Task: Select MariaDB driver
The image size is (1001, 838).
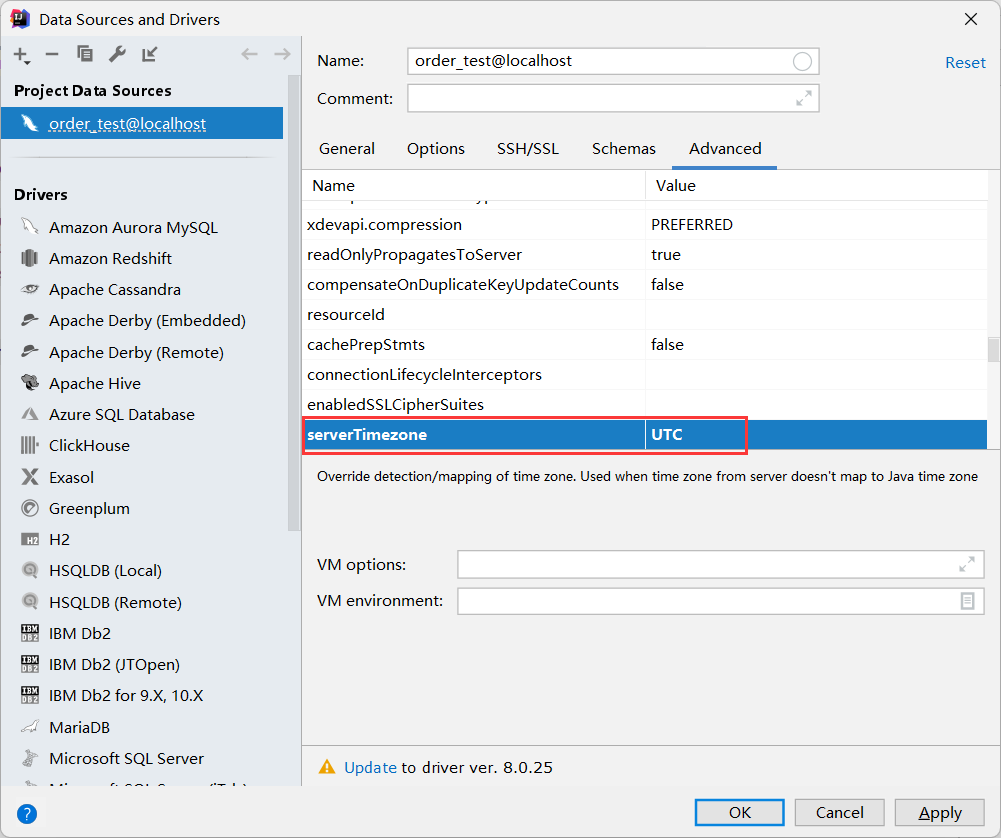Action: pos(79,728)
